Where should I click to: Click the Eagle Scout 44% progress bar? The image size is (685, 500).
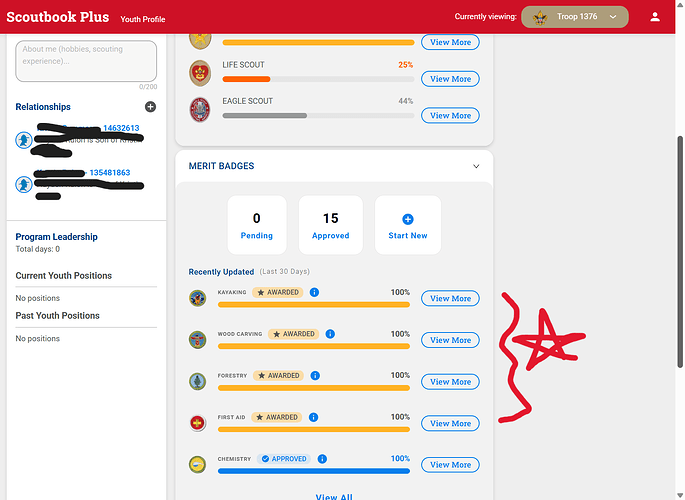pos(318,116)
